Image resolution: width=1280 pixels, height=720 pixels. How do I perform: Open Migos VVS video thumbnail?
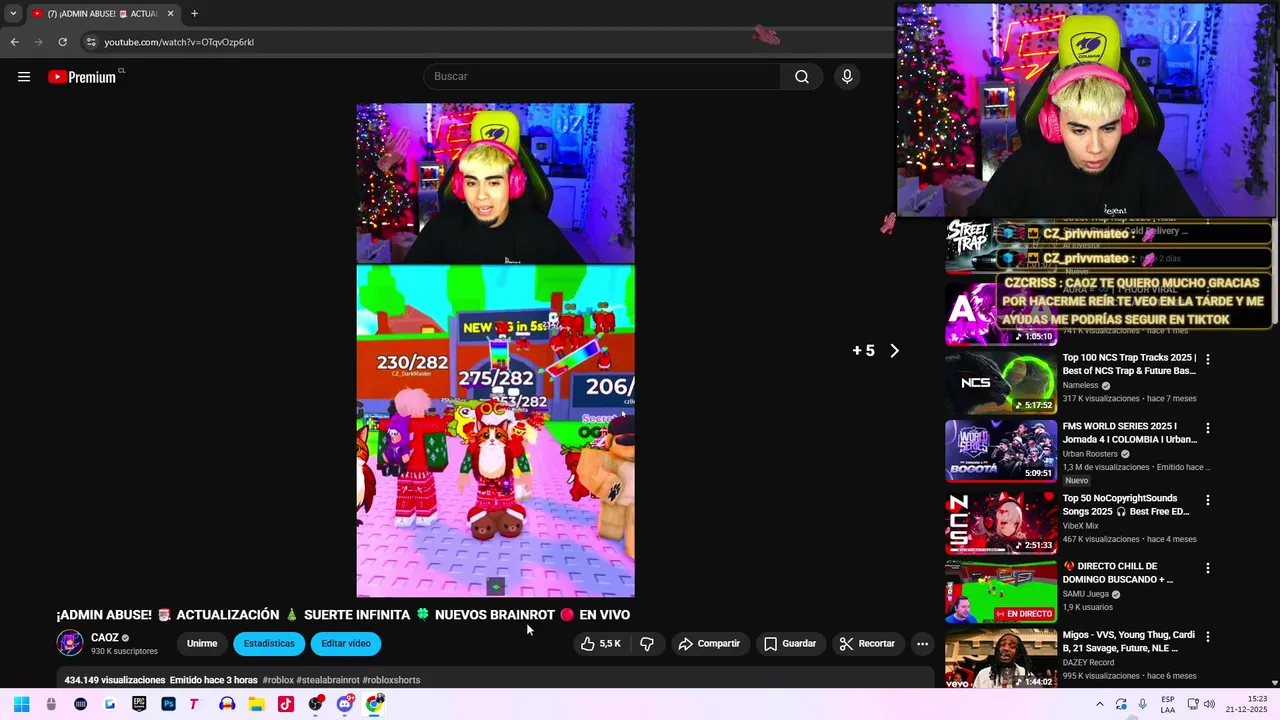click(1001, 658)
